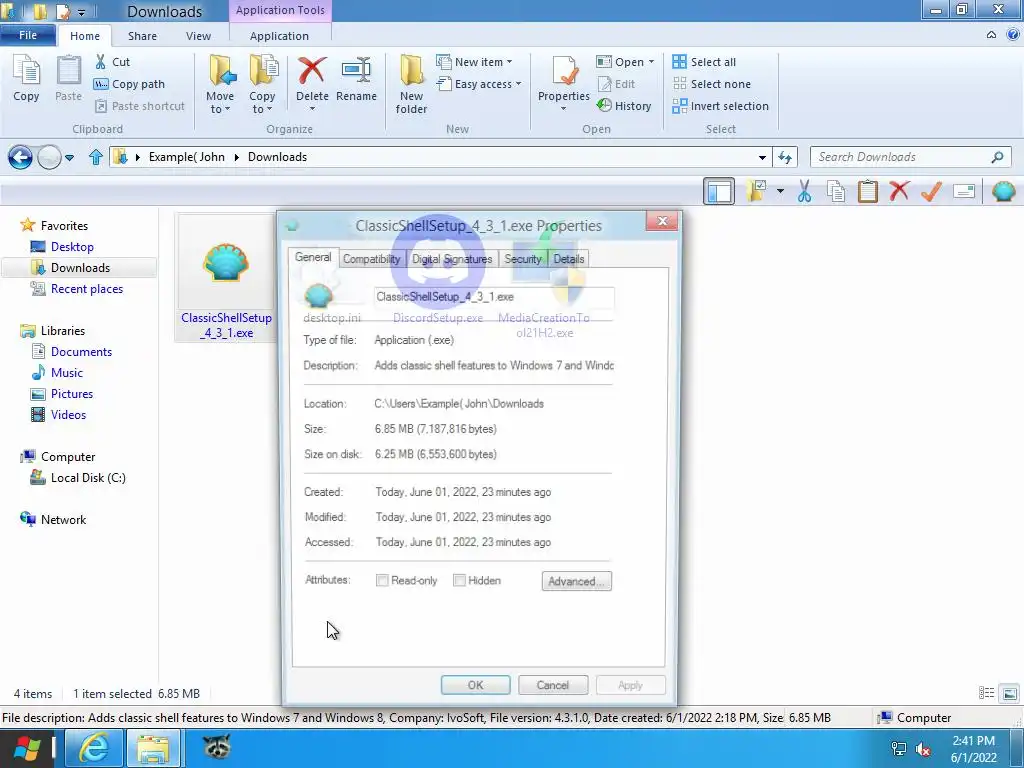
Task: Click Select all in the ribbon
Action: coord(704,62)
